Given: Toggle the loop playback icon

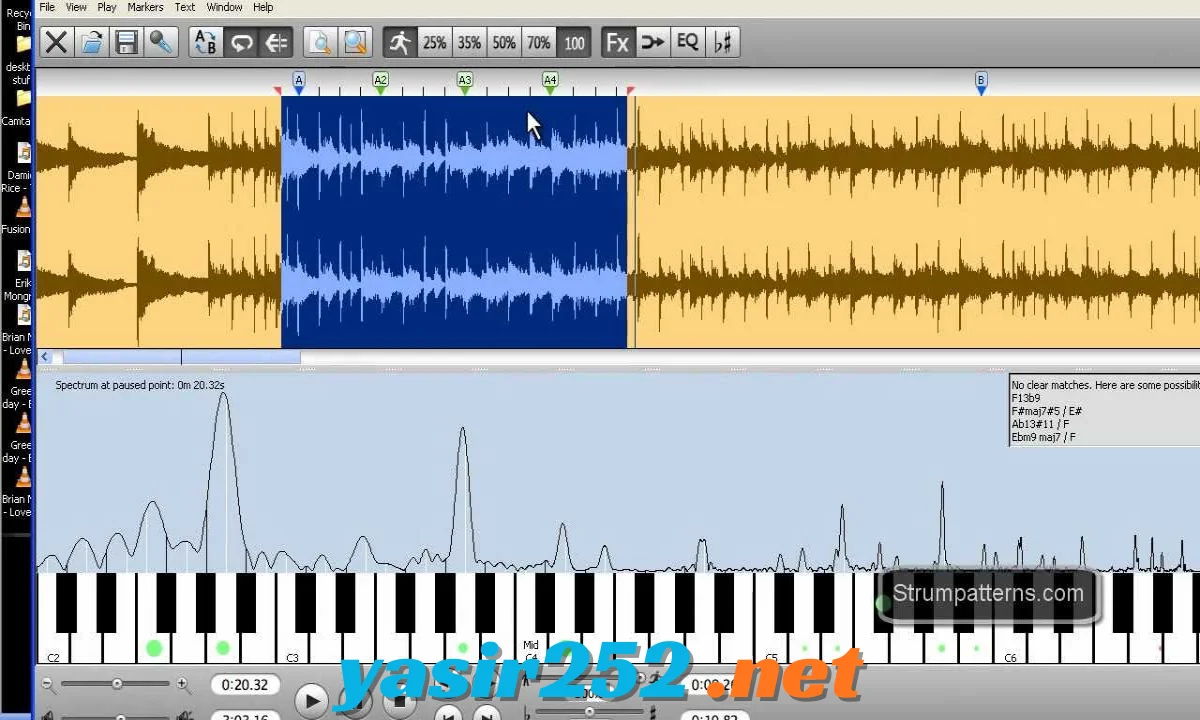Looking at the screenshot, I should tap(241, 42).
